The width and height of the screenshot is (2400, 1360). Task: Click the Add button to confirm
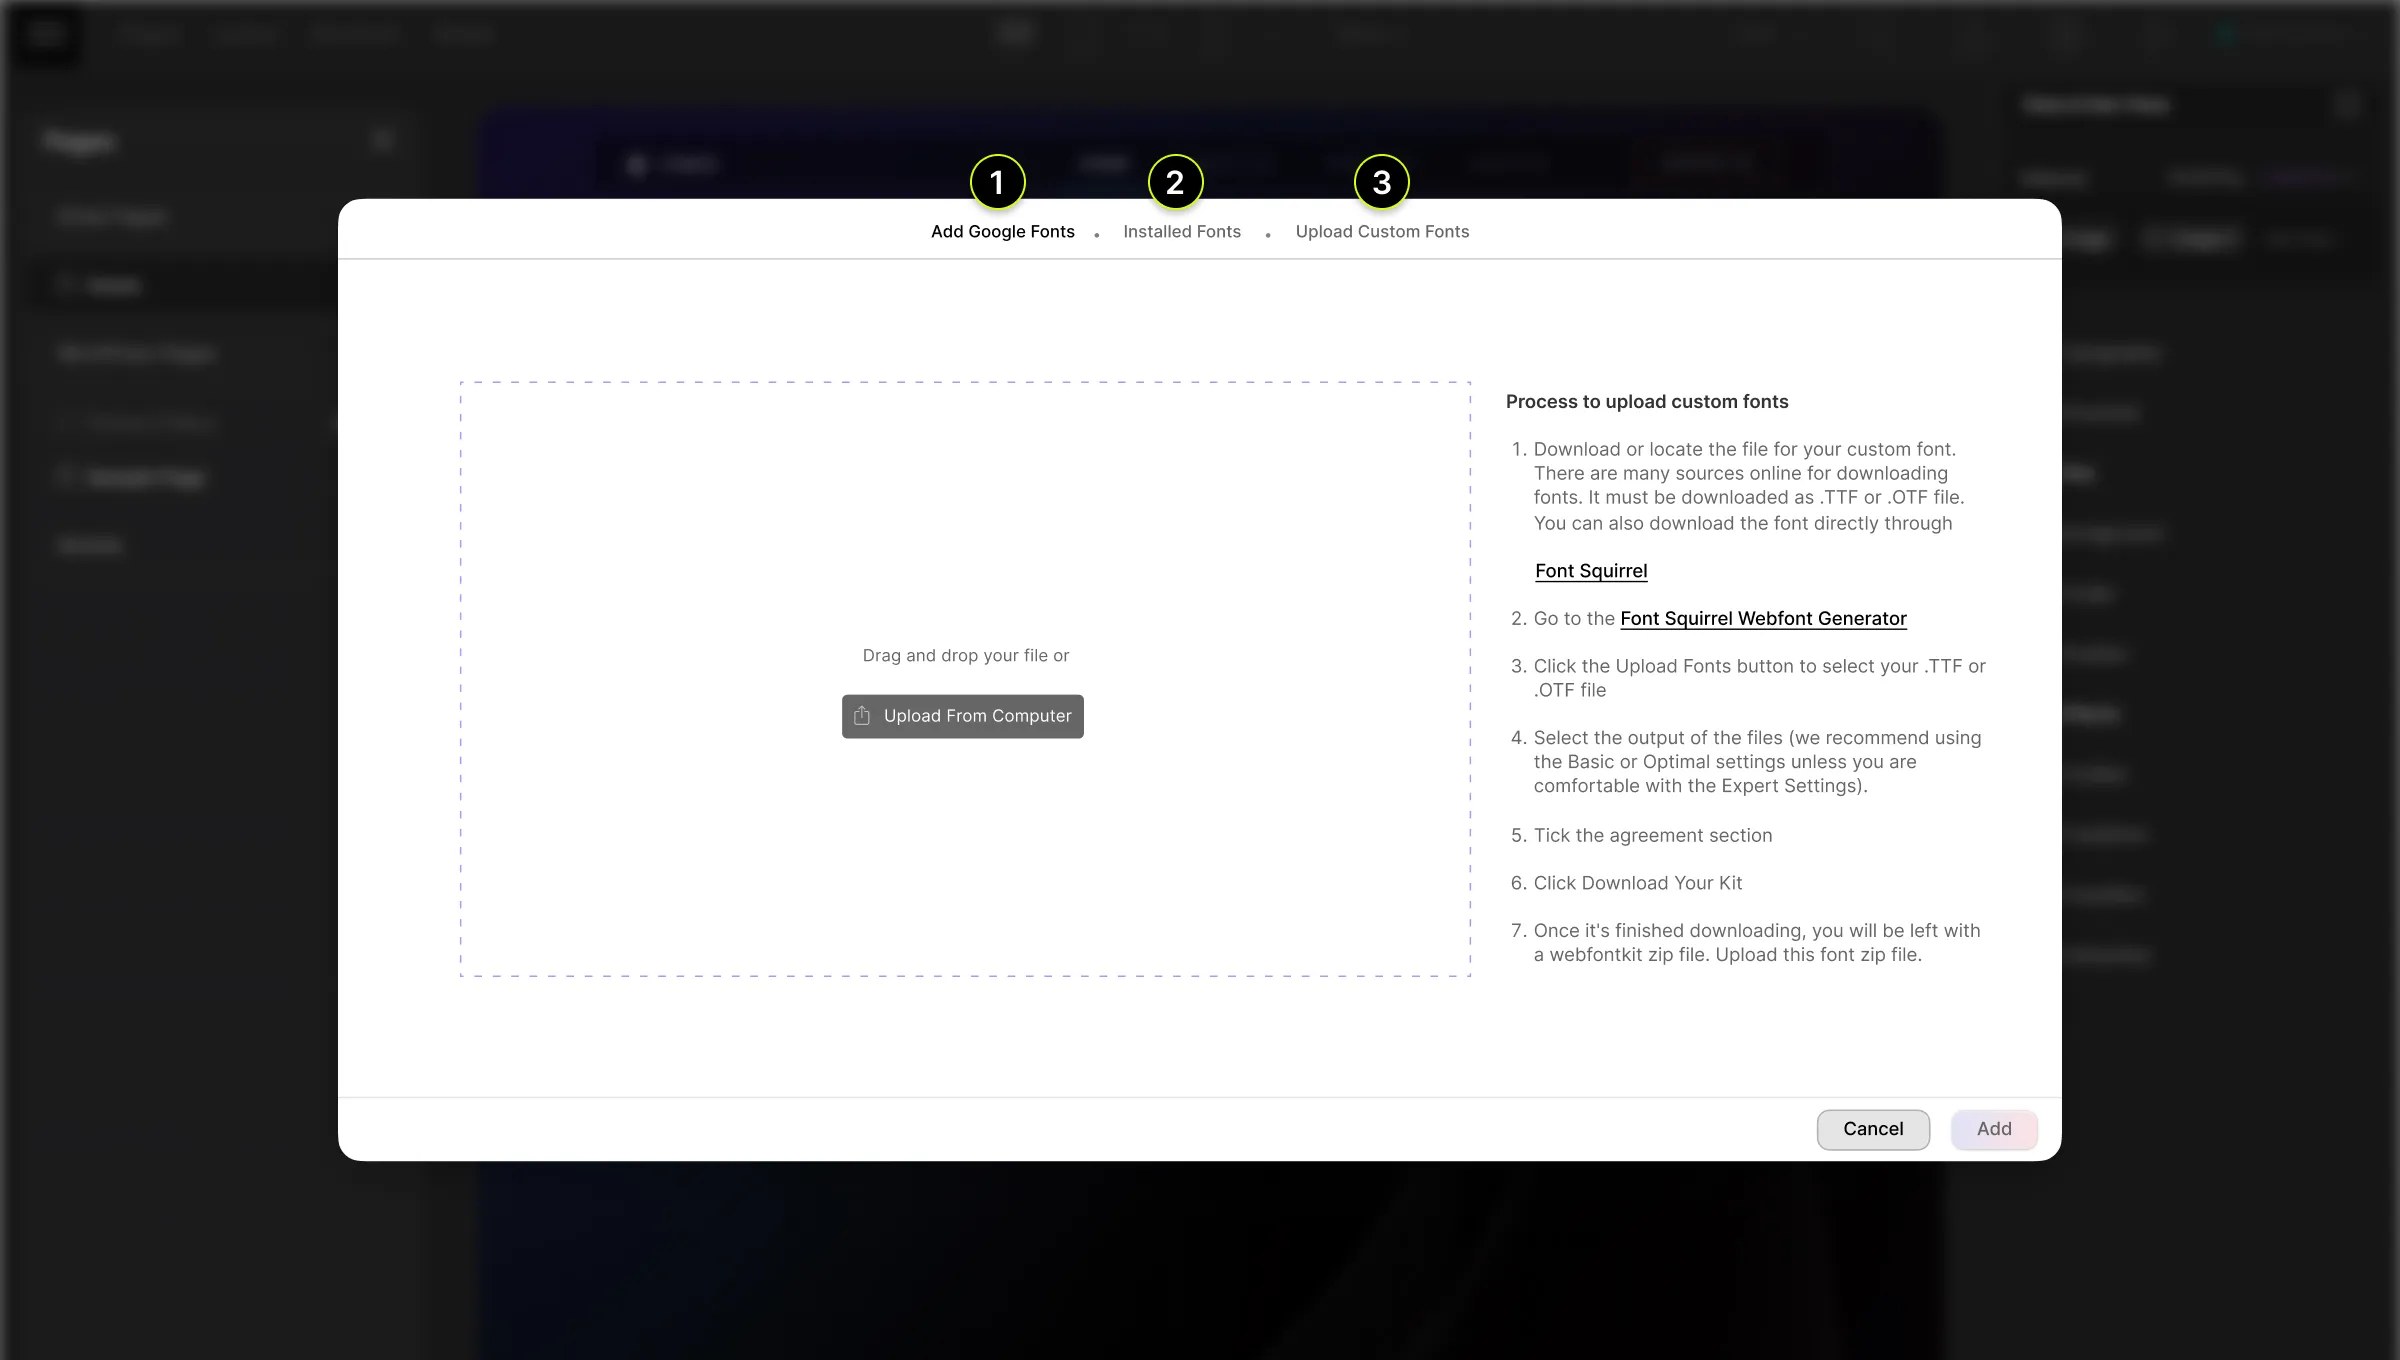[x=1993, y=1128]
